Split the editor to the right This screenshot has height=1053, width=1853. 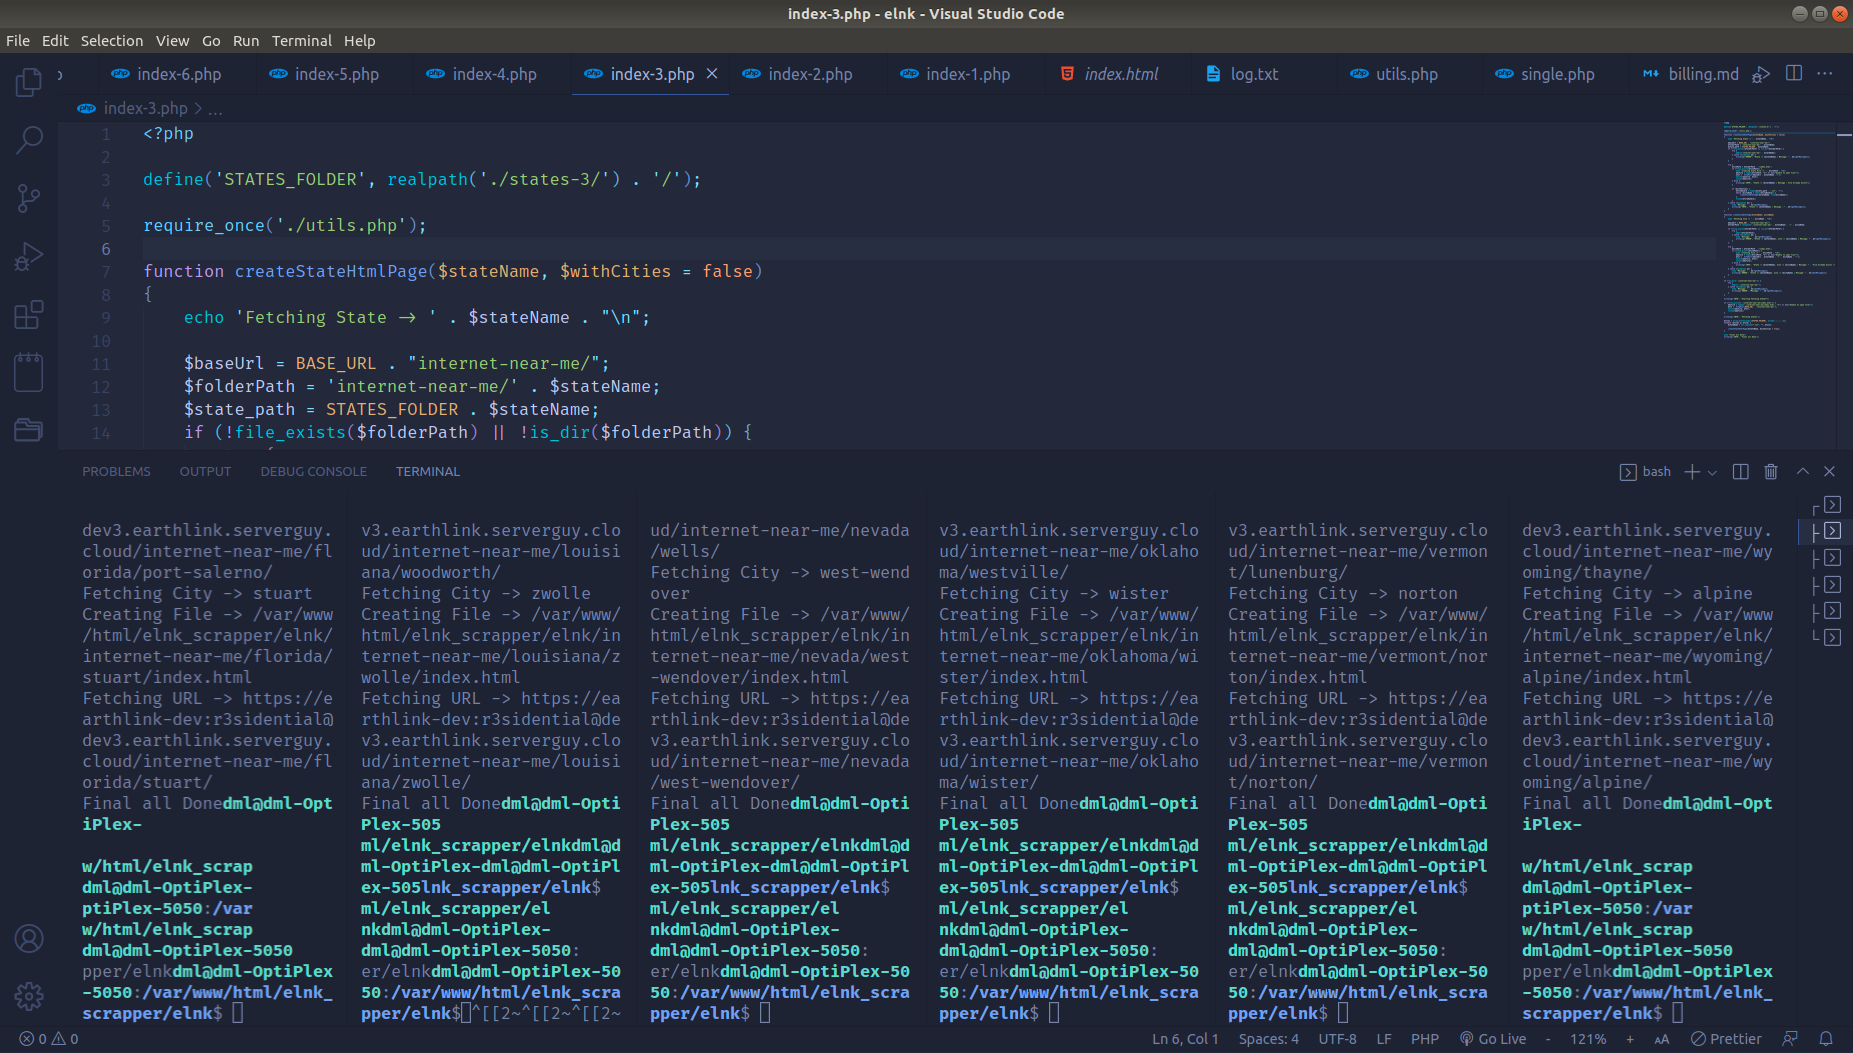pyautogui.click(x=1794, y=74)
